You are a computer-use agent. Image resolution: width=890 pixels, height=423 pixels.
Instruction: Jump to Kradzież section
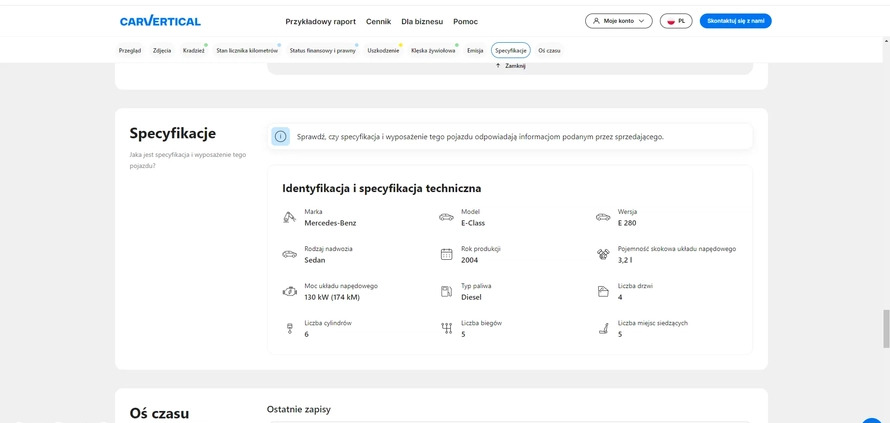pyautogui.click(x=194, y=51)
